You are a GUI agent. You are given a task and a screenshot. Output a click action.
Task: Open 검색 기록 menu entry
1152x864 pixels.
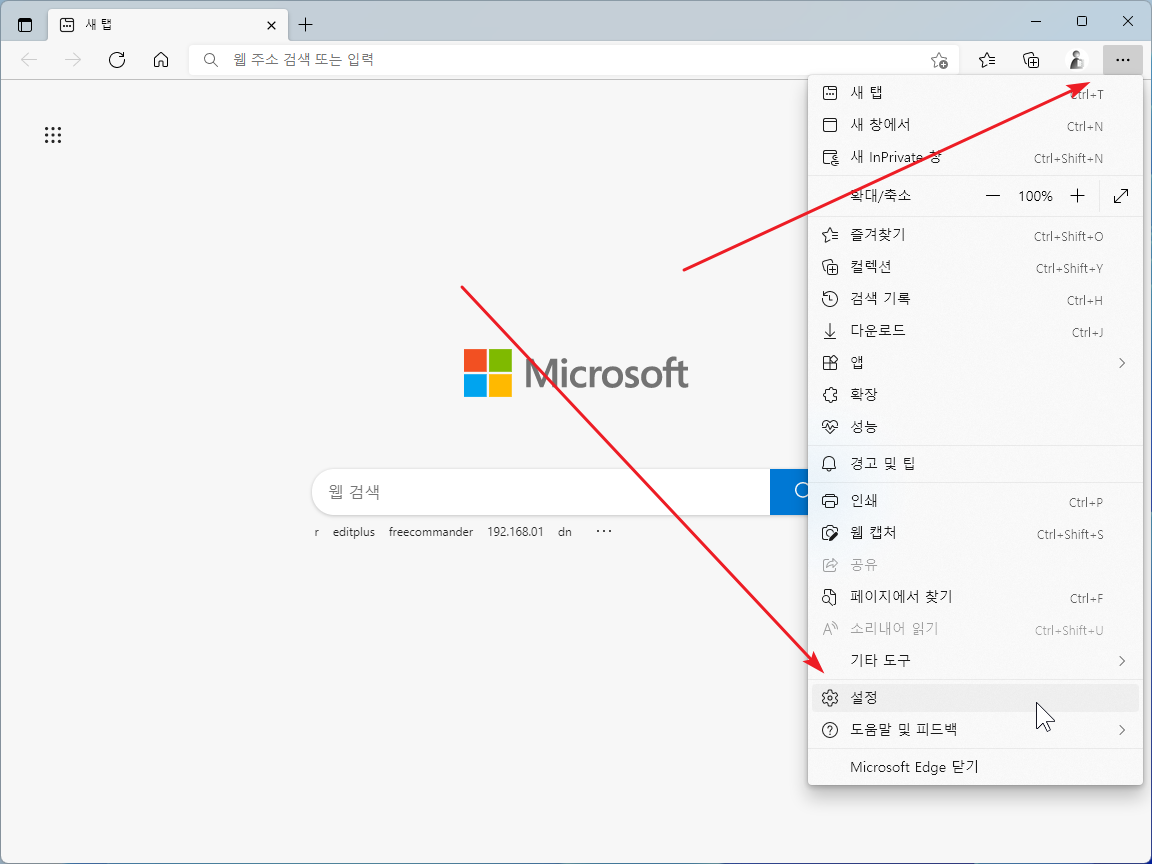(975, 299)
